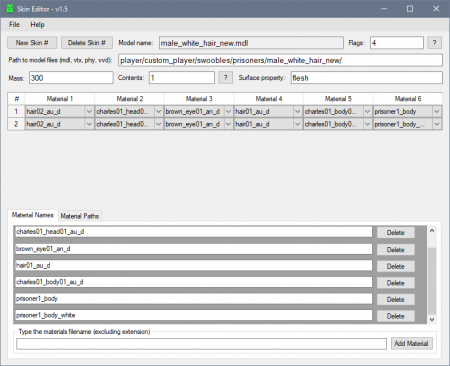Click the Skin Editor app icon in title bar
450x366 pixels.
click(10, 9)
